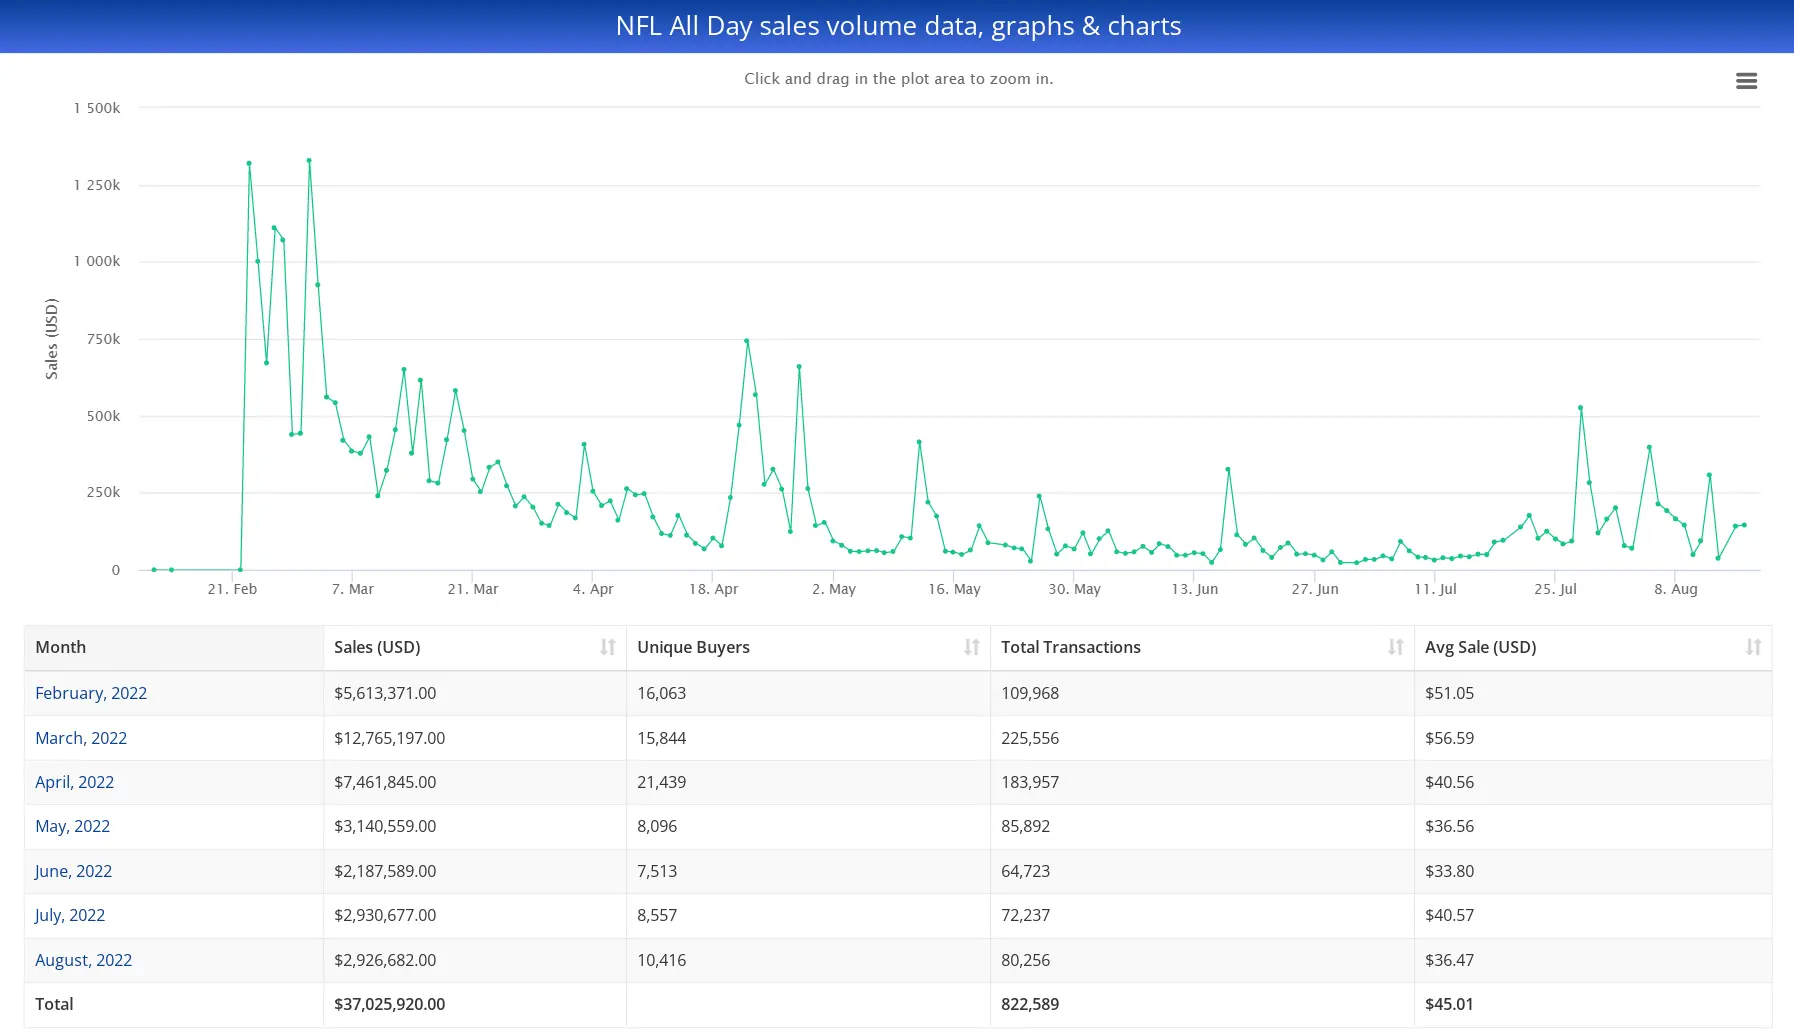This screenshot has width=1794, height=1036.
Task: Select the $2,930,677.00 sales cell
Action: (475, 915)
